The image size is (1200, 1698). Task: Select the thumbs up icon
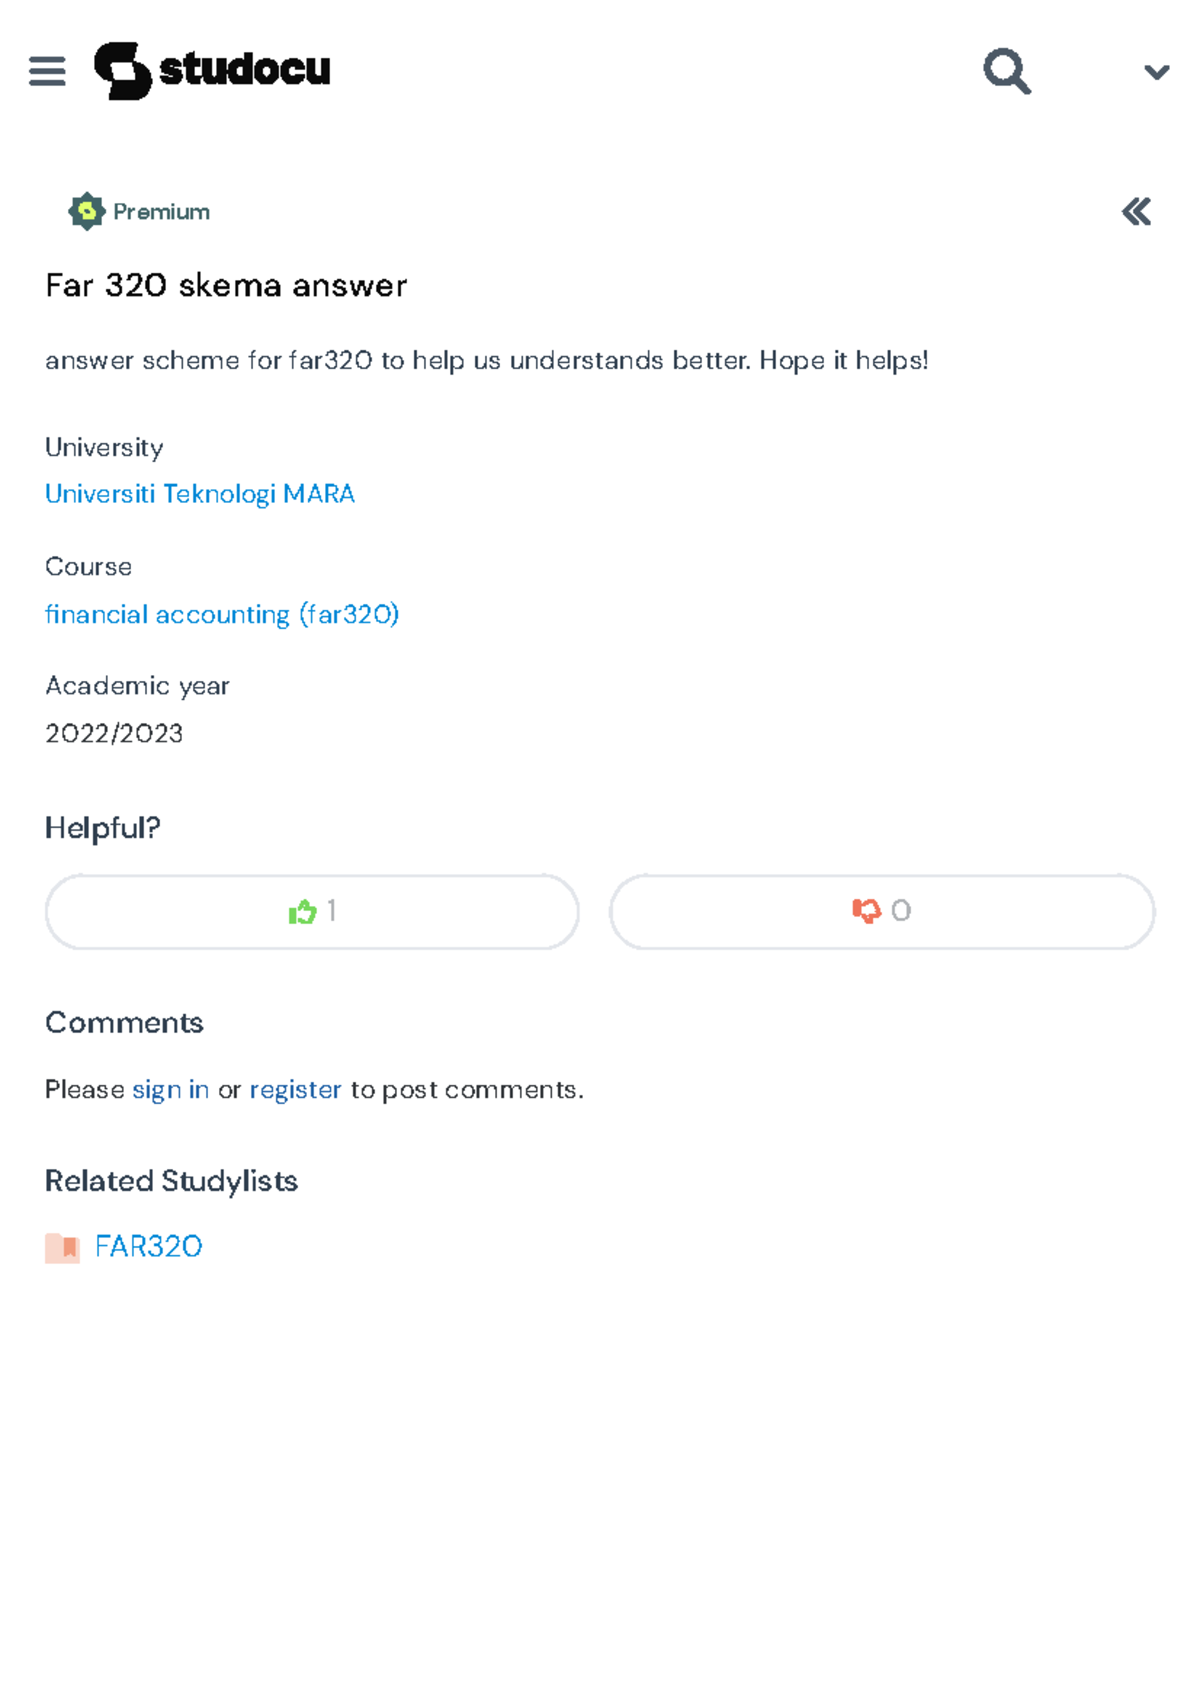(301, 911)
